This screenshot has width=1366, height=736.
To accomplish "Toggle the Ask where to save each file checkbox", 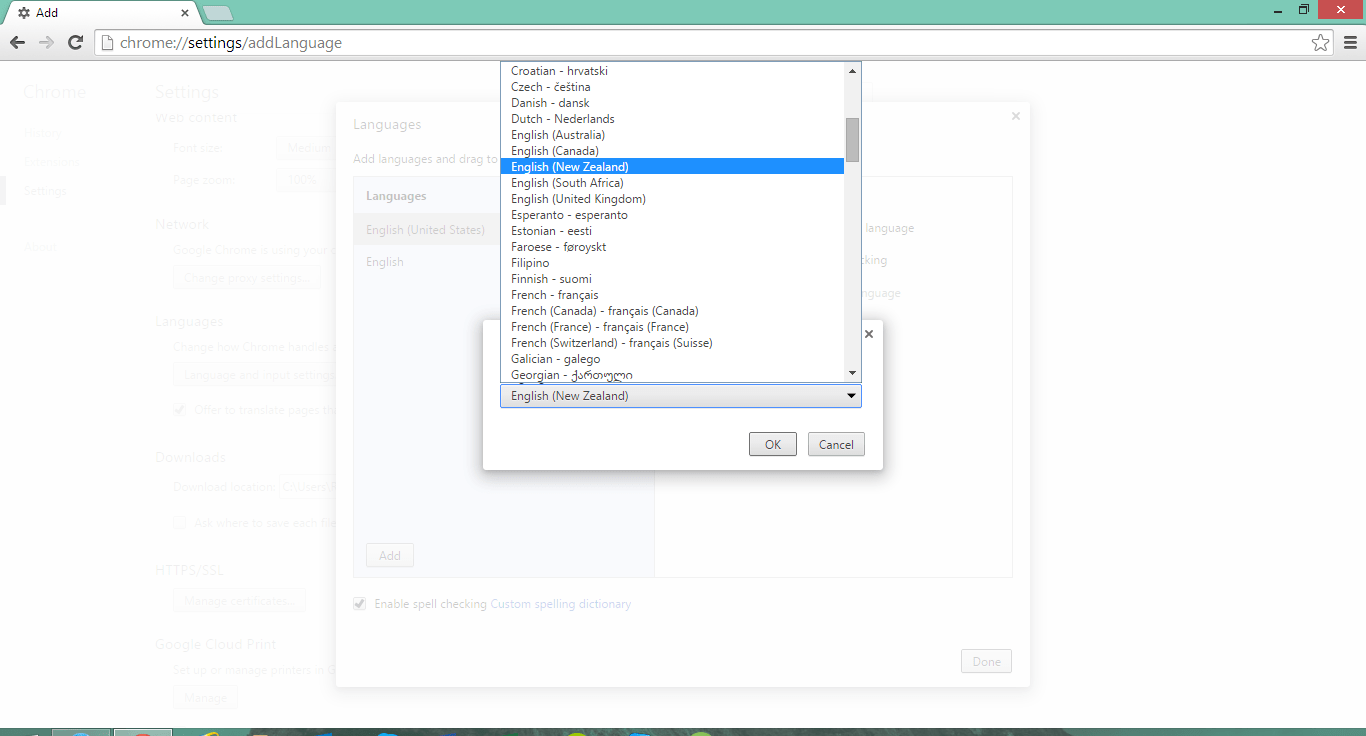I will (x=180, y=522).
